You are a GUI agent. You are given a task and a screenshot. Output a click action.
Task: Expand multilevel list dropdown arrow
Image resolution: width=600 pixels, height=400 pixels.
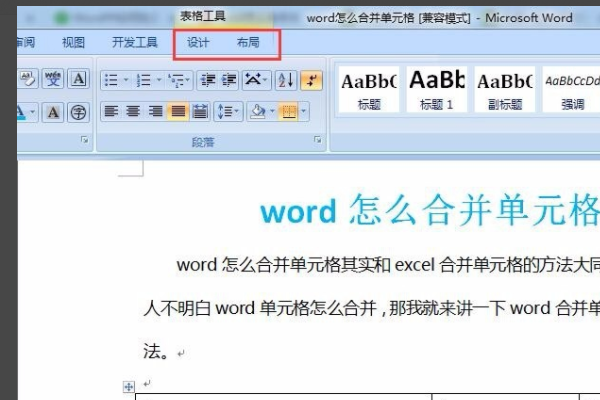pos(188,80)
